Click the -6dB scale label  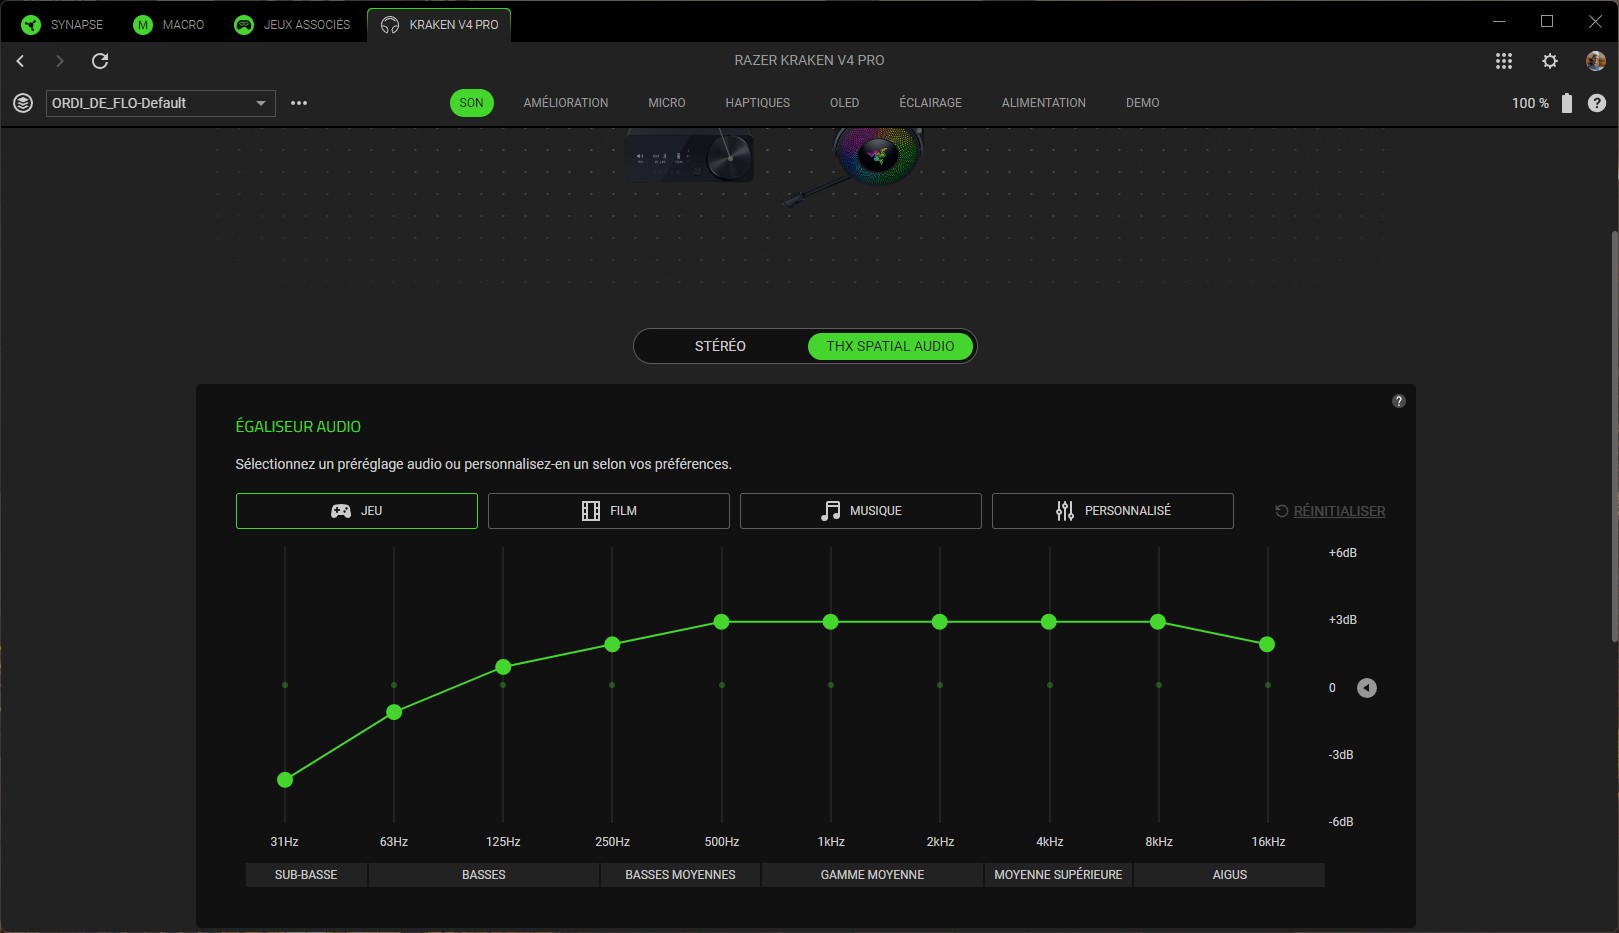(x=1341, y=822)
